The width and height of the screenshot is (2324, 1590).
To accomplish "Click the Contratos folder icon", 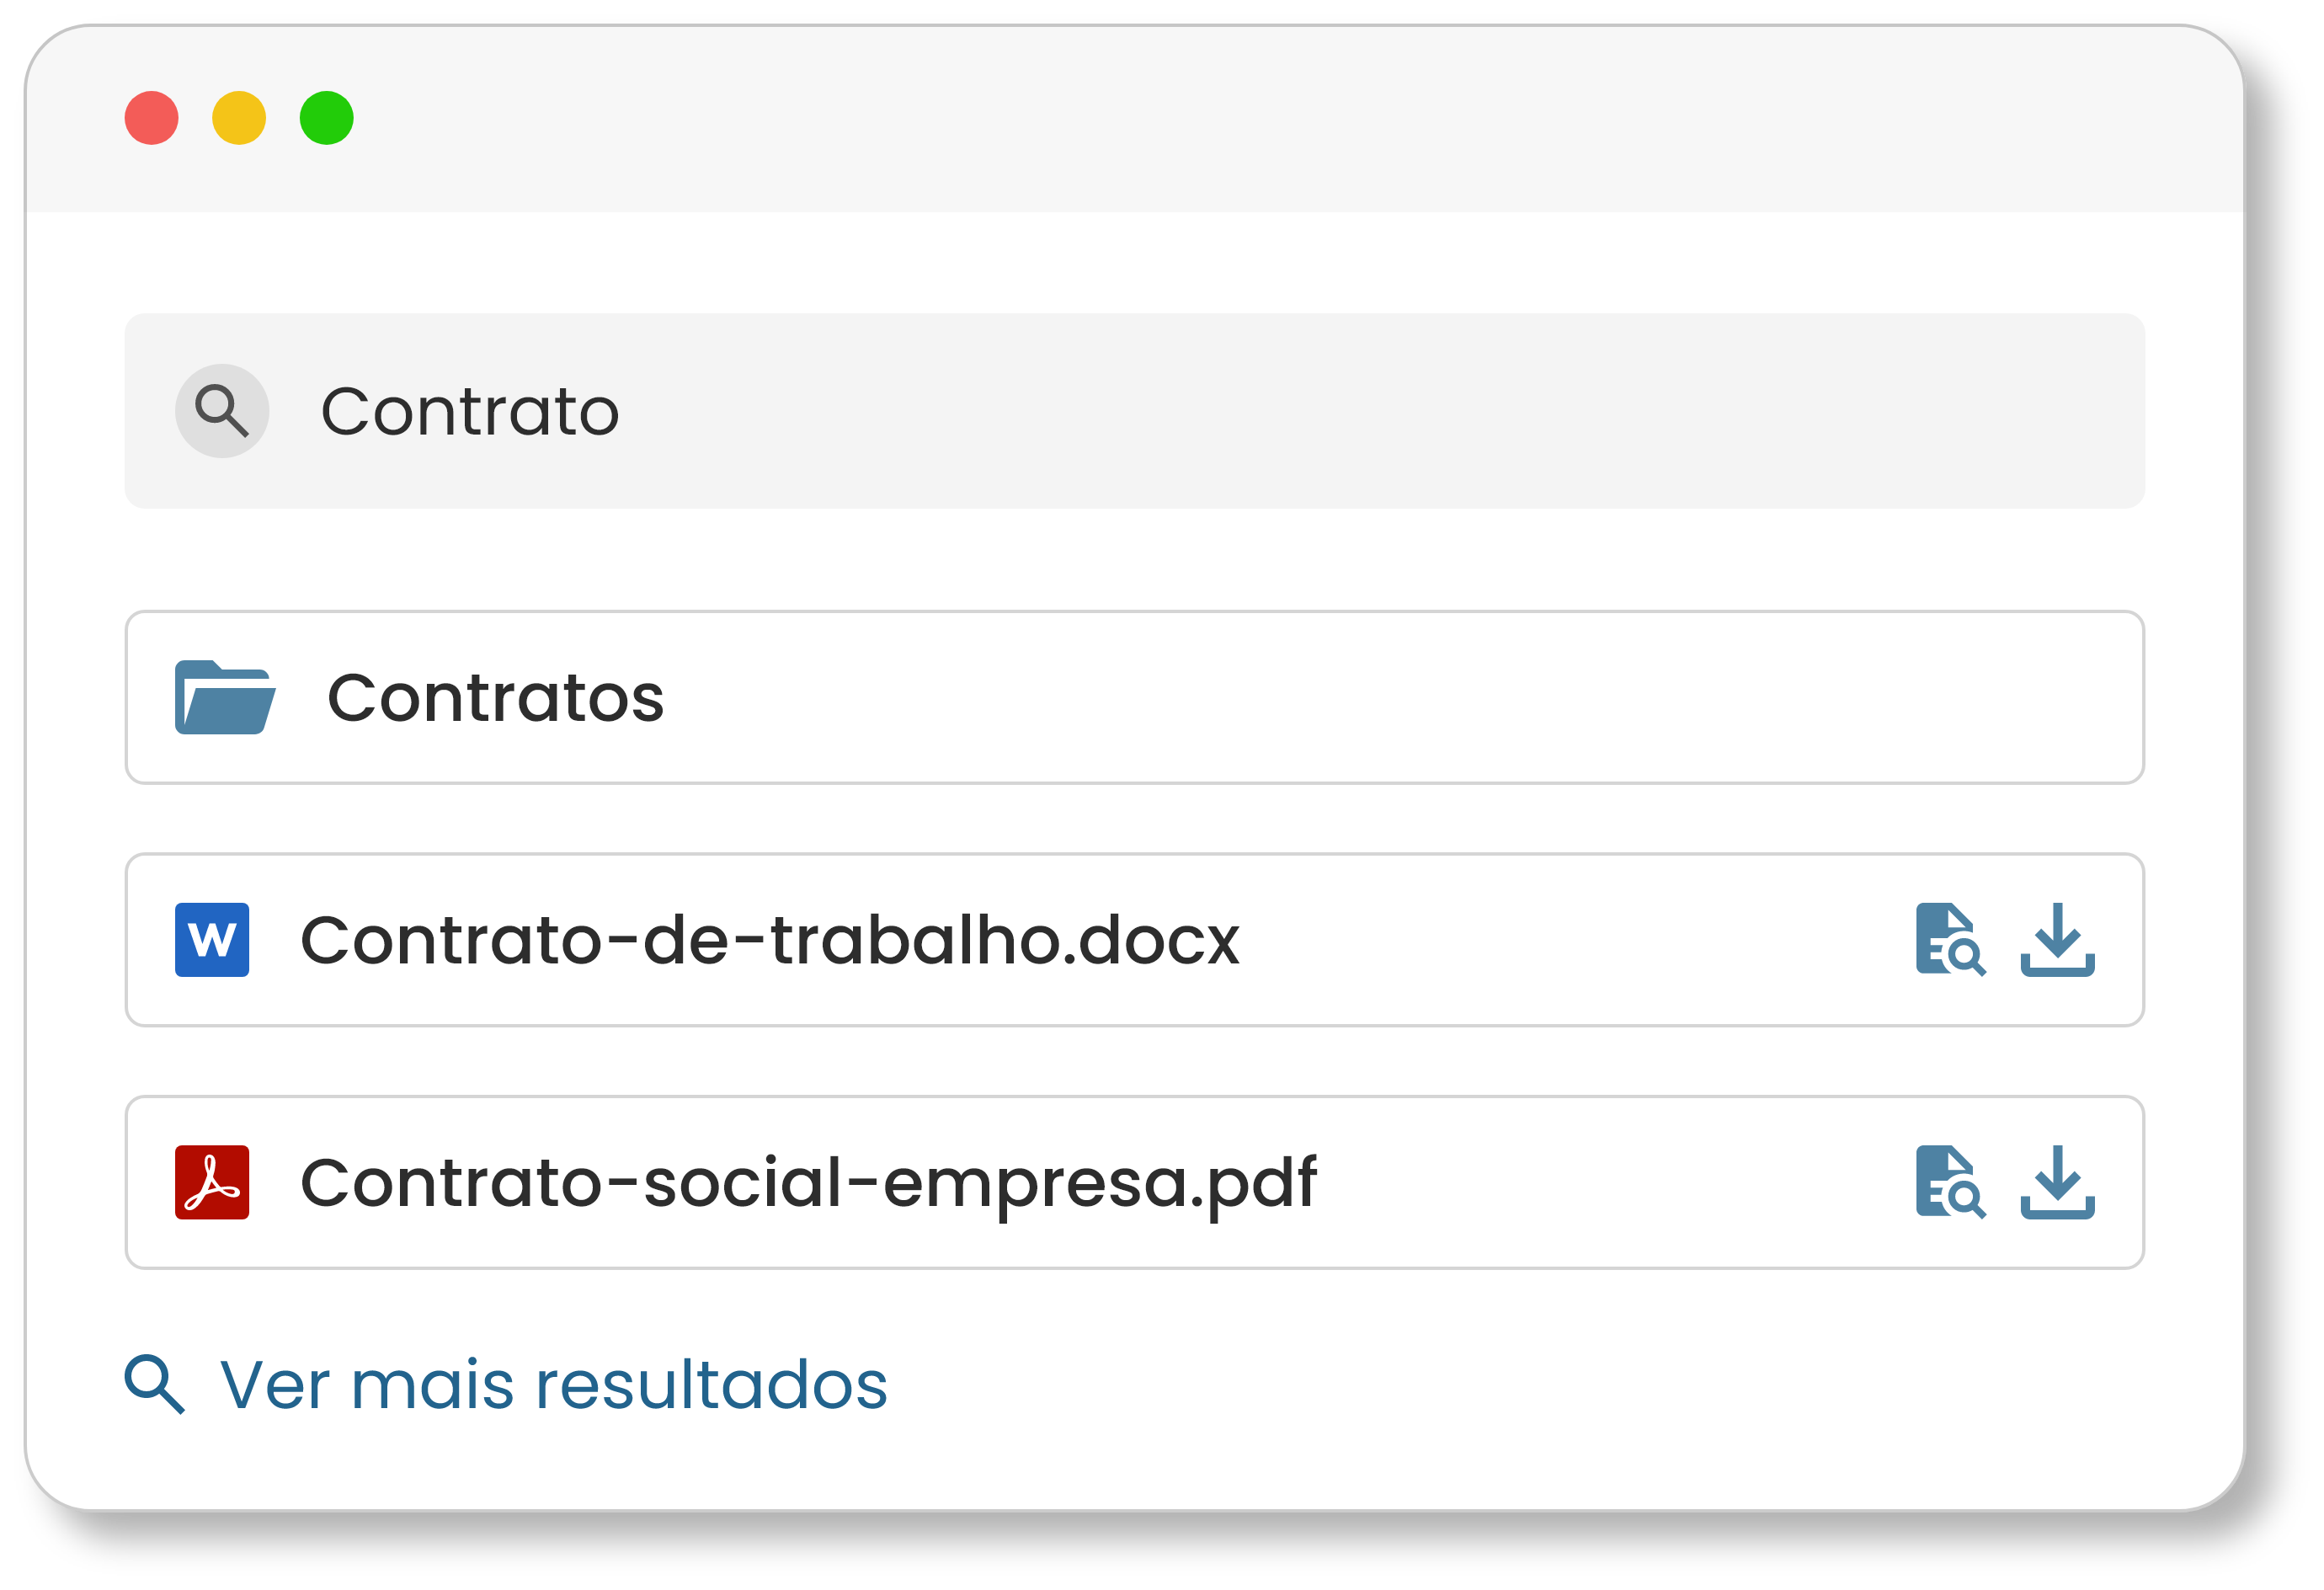I will click(224, 697).
